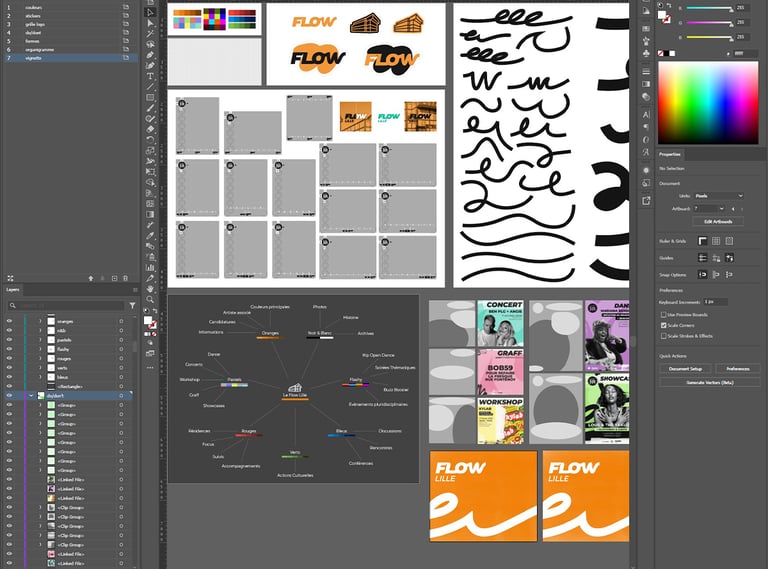
Task: Expand the bleus sublayer
Action: pyautogui.click(x=41, y=377)
